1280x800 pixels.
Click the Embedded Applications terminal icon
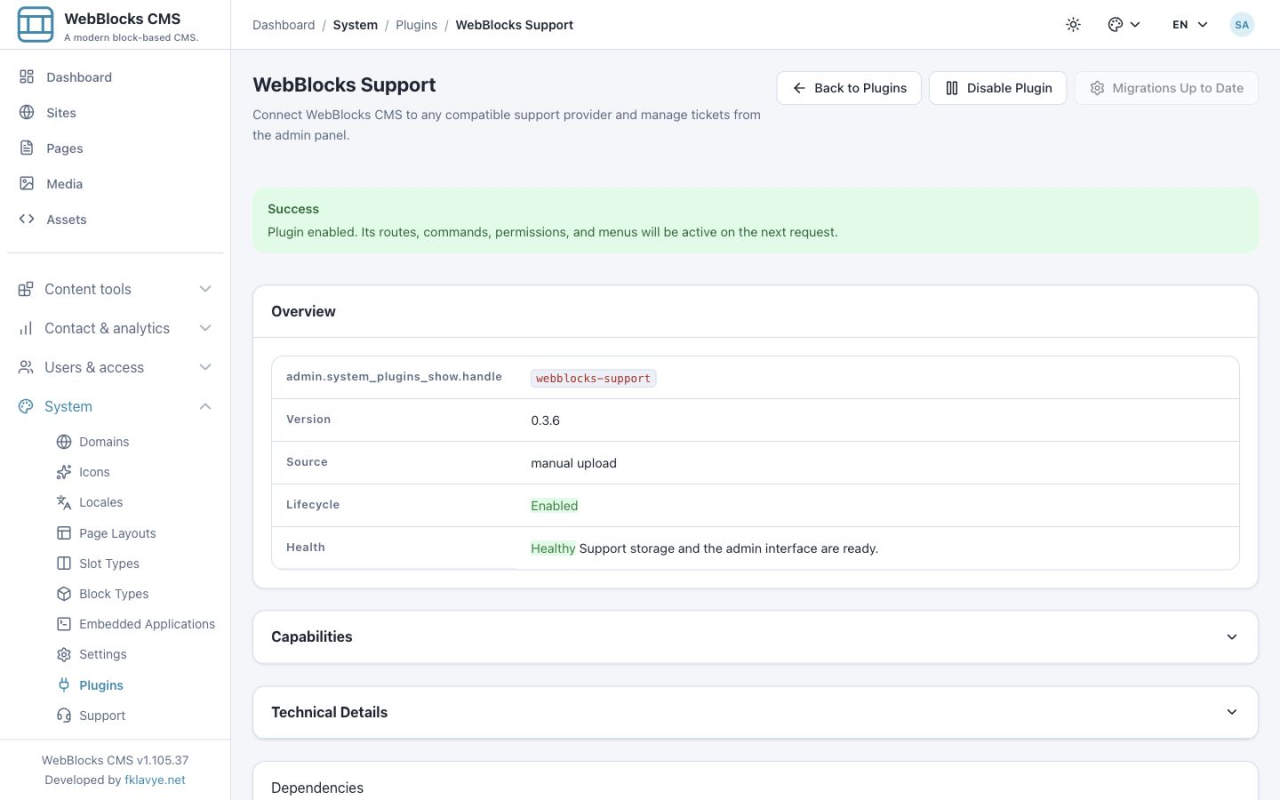64,624
